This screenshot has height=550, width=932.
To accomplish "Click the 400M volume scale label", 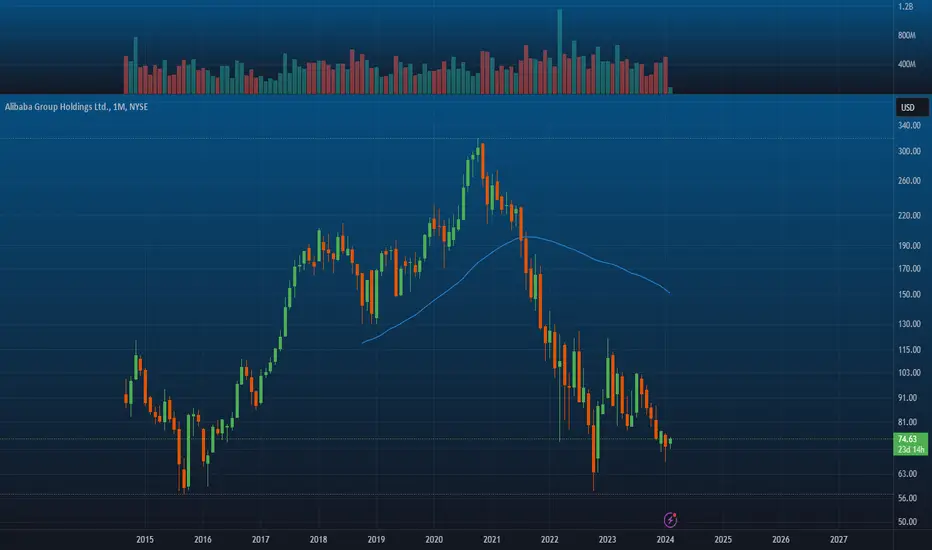I will point(906,64).
